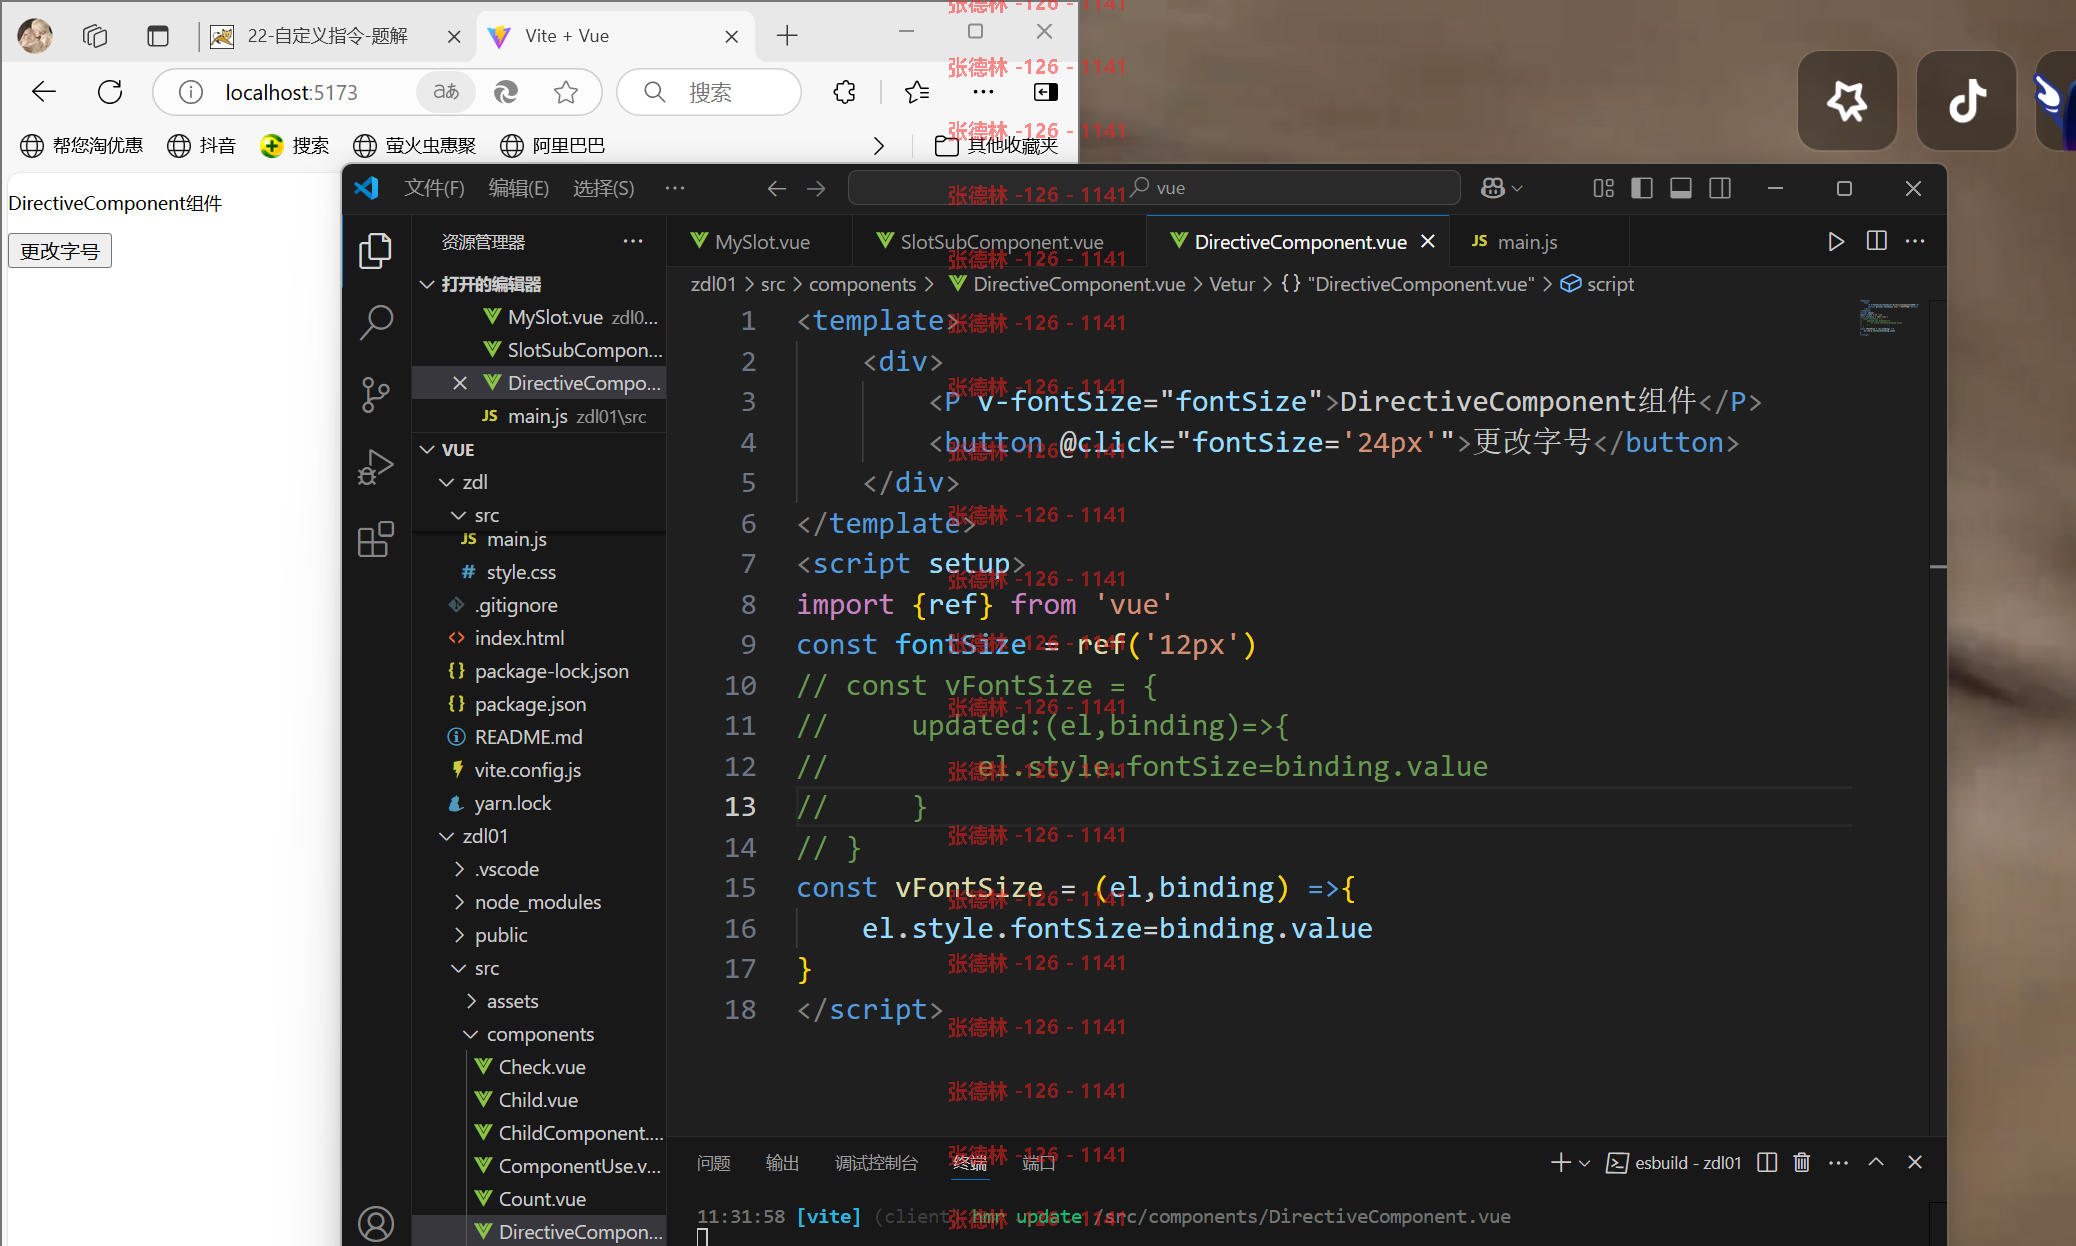Open the new terminal launch profile dropdown
The image size is (2076, 1246).
click(x=1584, y=1163)
